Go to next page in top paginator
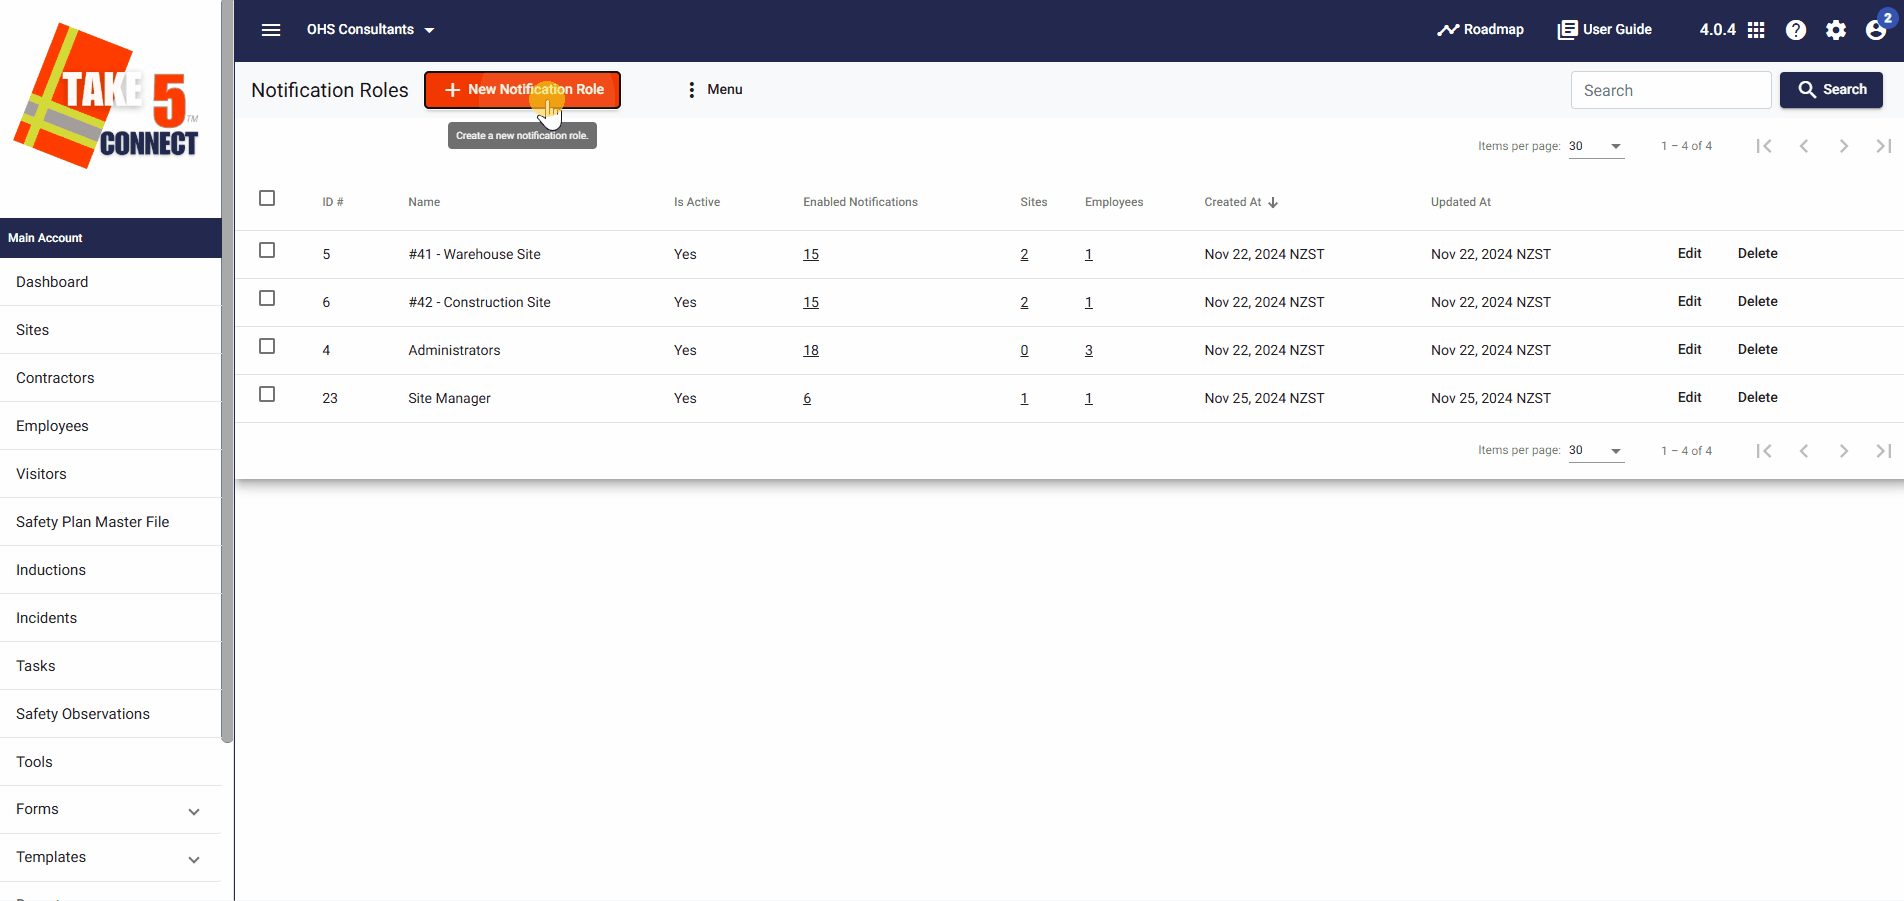This screenshot has width=1904, height=901. coord(1844,146)
